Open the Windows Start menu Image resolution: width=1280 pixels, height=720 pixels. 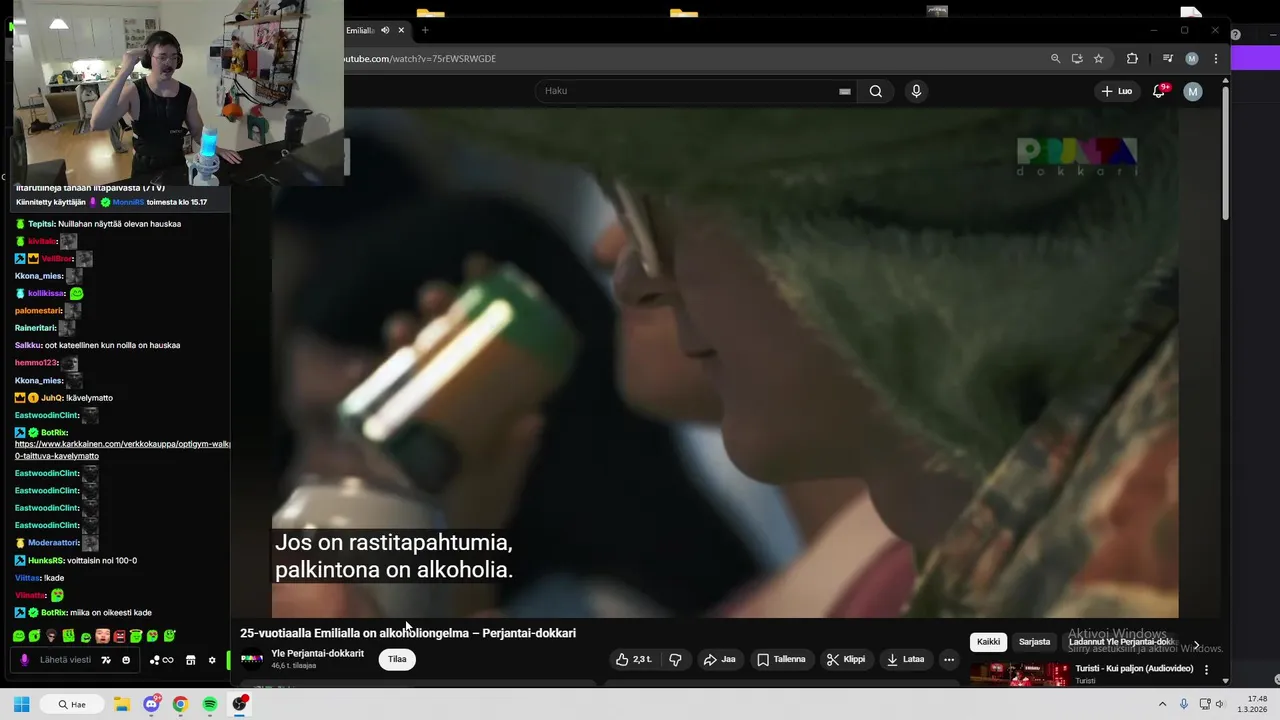pos(21,704)
